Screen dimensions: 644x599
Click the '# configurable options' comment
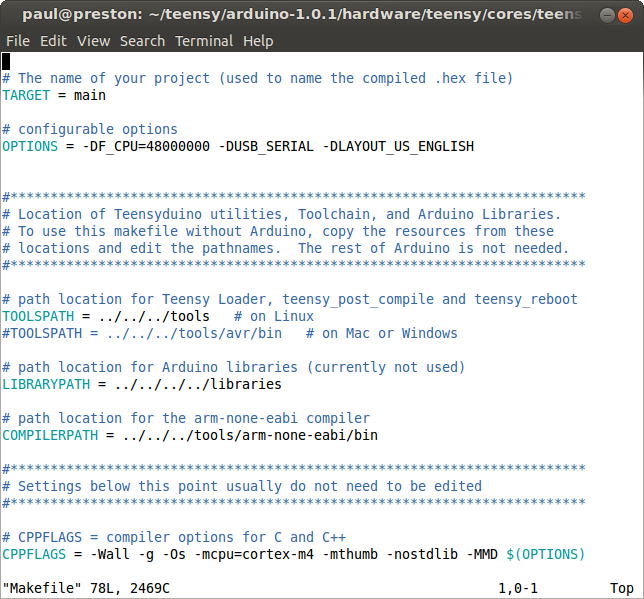point(90,129)
